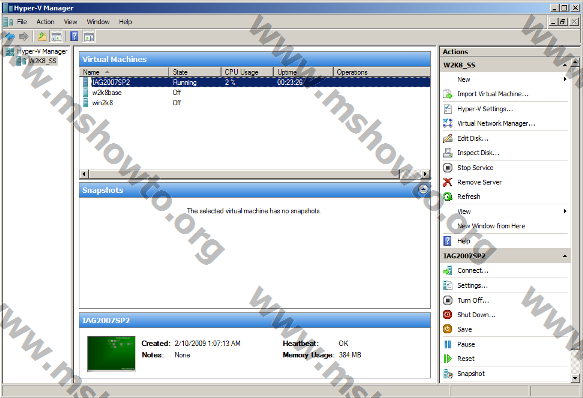
Task: Click the red Shut Down icon
Action: [448, 315]
